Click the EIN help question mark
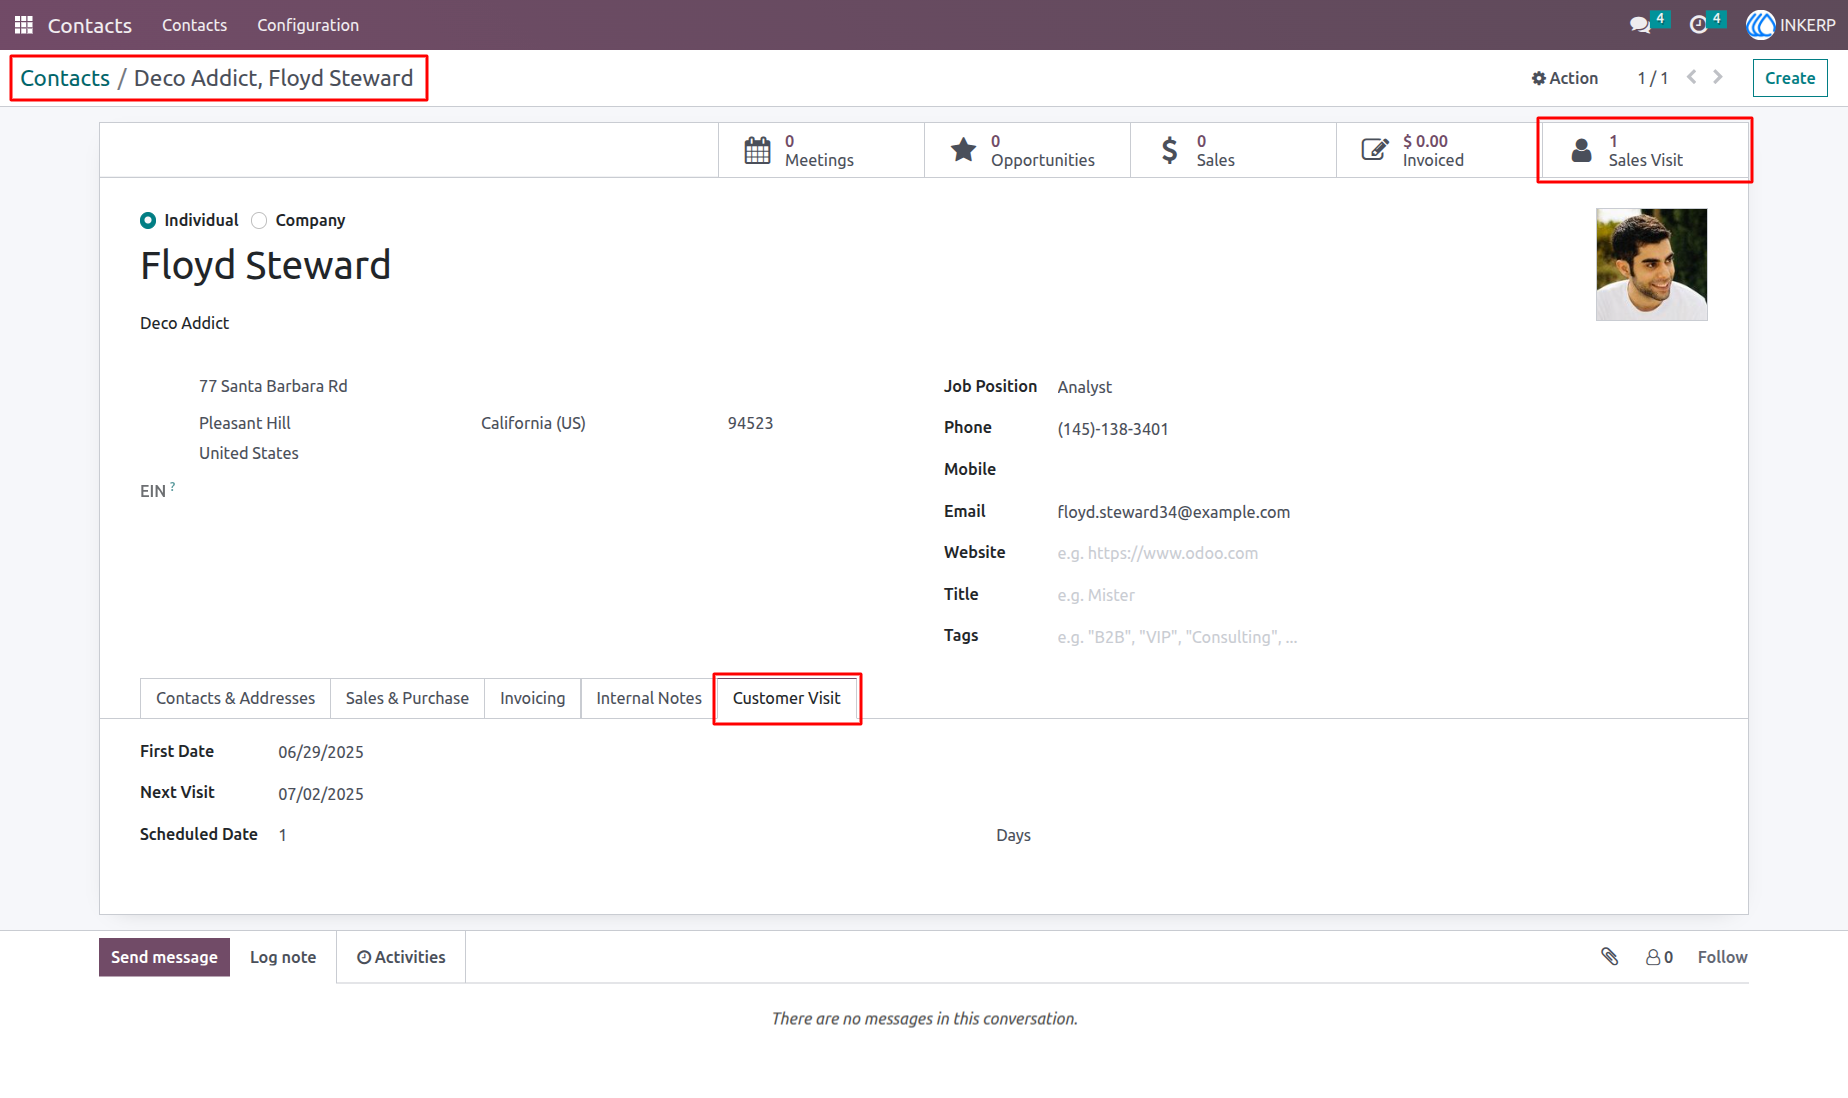This screenshot has height=1098, width=1848. 172,487
